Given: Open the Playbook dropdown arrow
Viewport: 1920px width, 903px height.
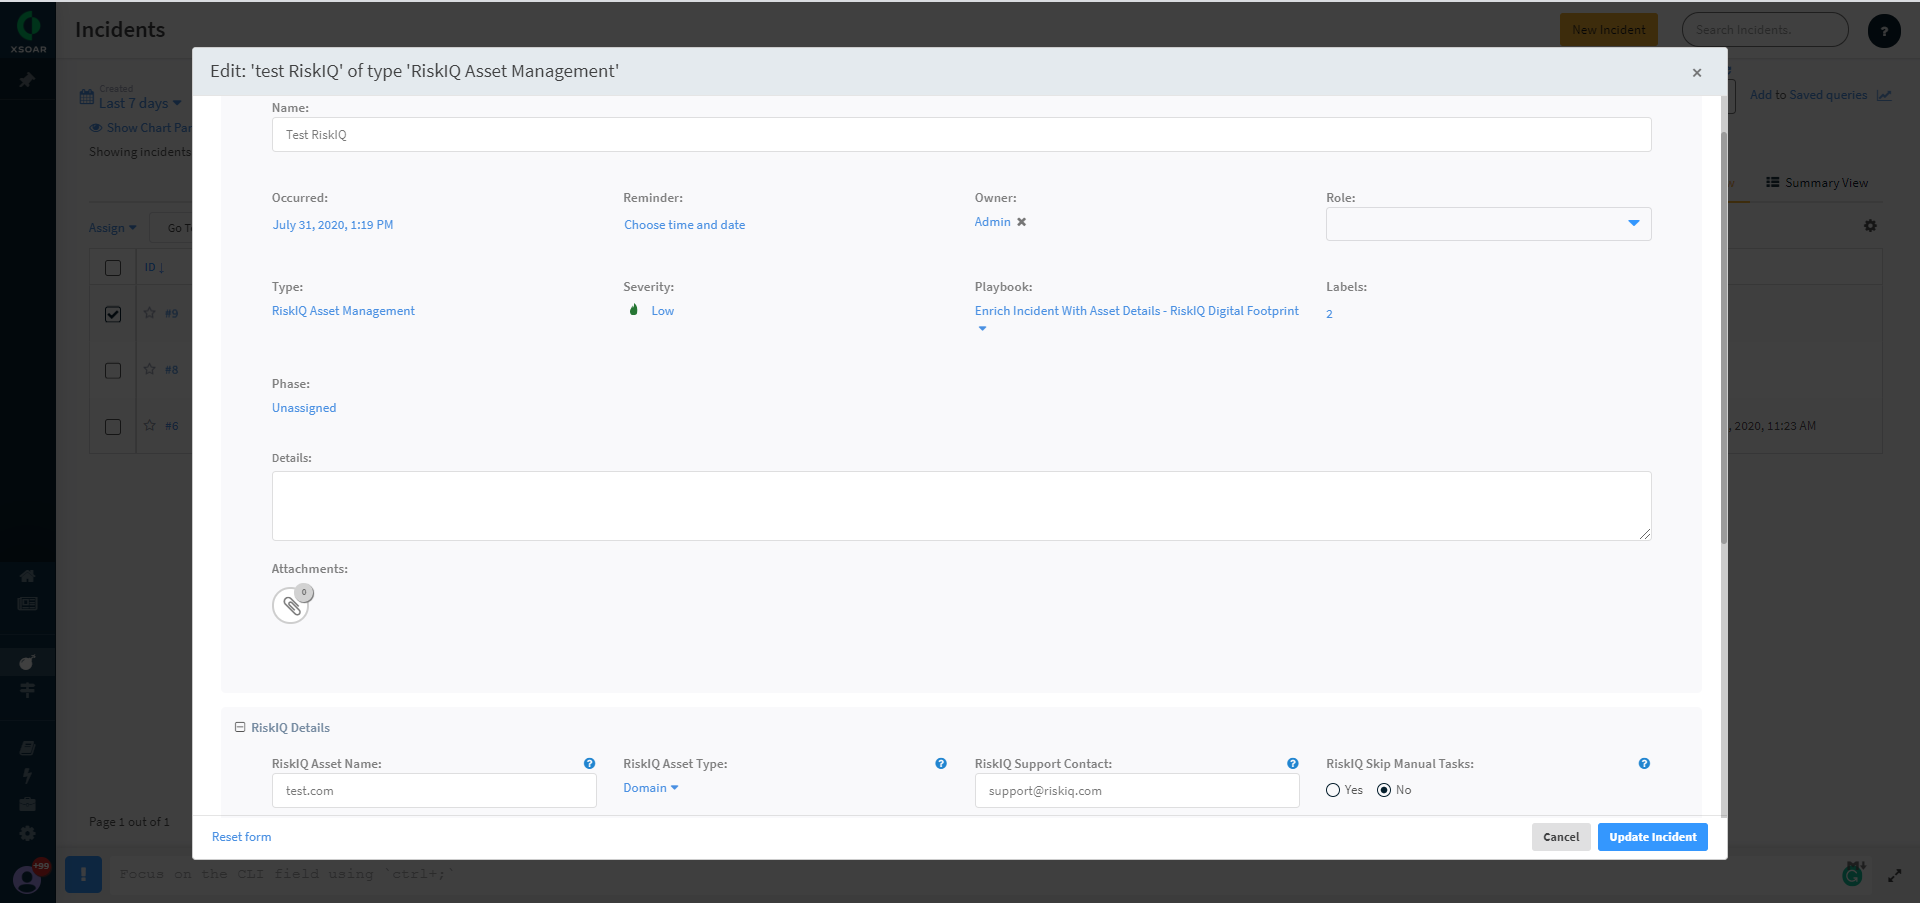Looking at the screenshot, I should click(982, 329).
